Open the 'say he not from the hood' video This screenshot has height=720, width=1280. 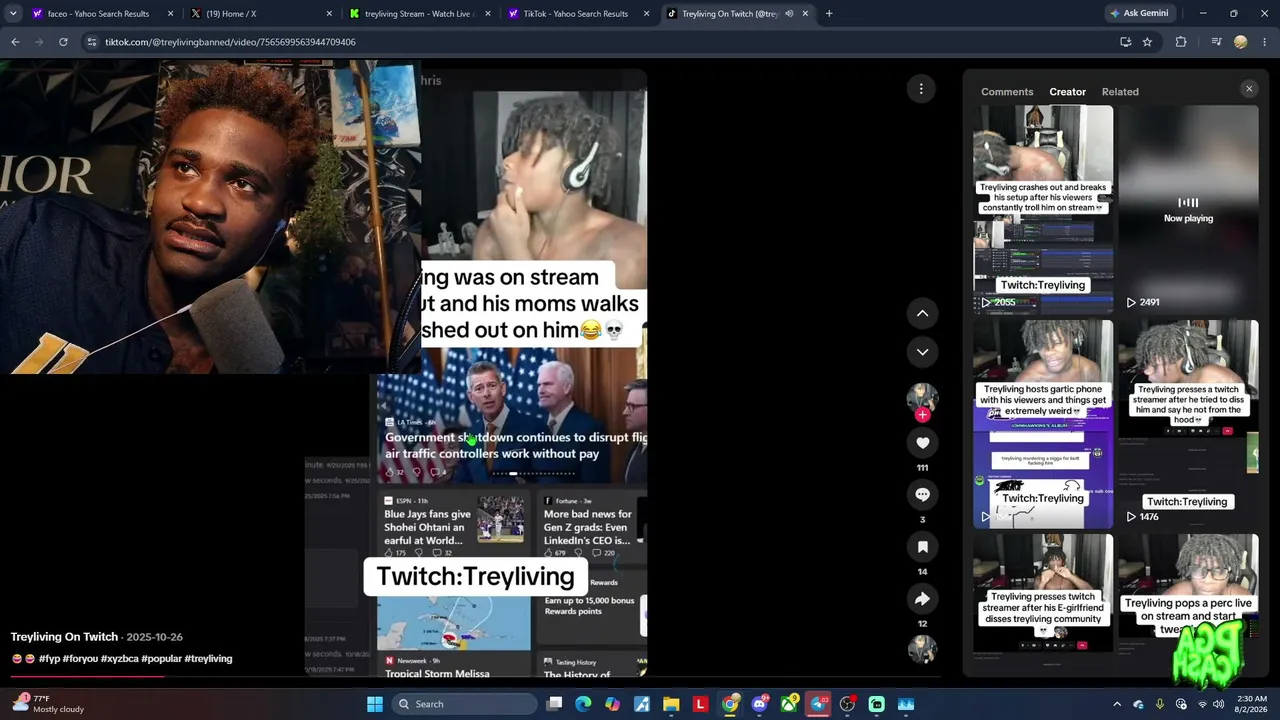point(1188,424)
